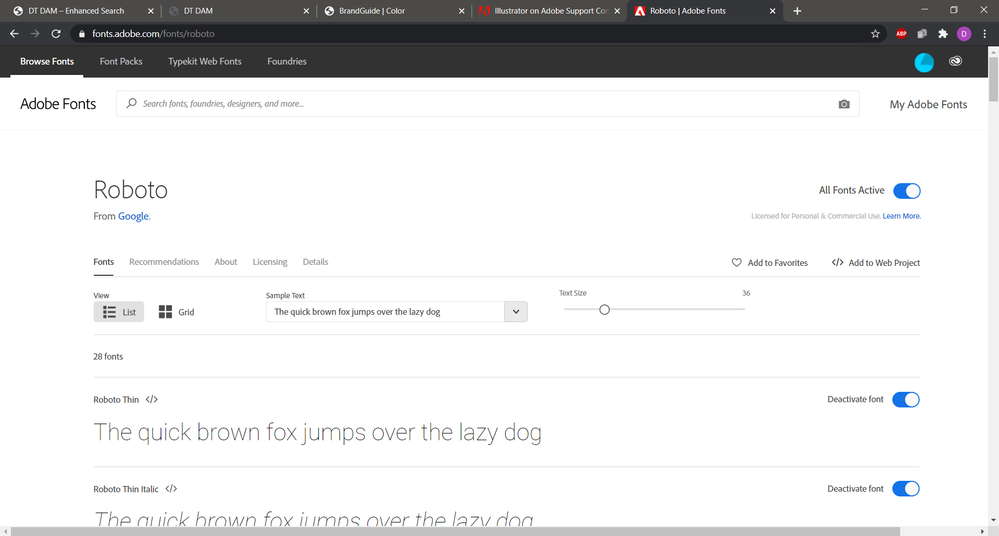The image size is (999, 536).
Task: Click the Text Size slider handle
Action: tap(605, 309)
